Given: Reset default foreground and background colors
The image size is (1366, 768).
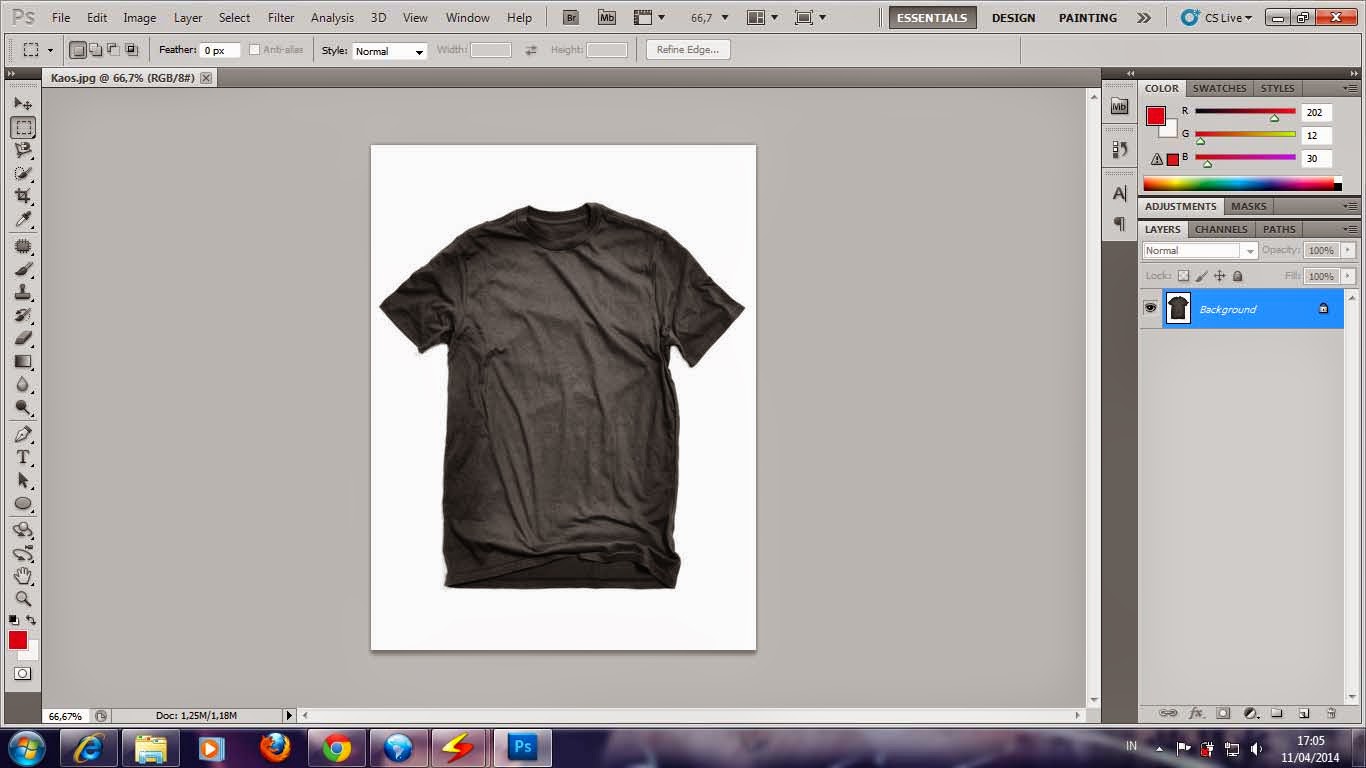Looking at the screenshot, I should [x=14, y=621].
